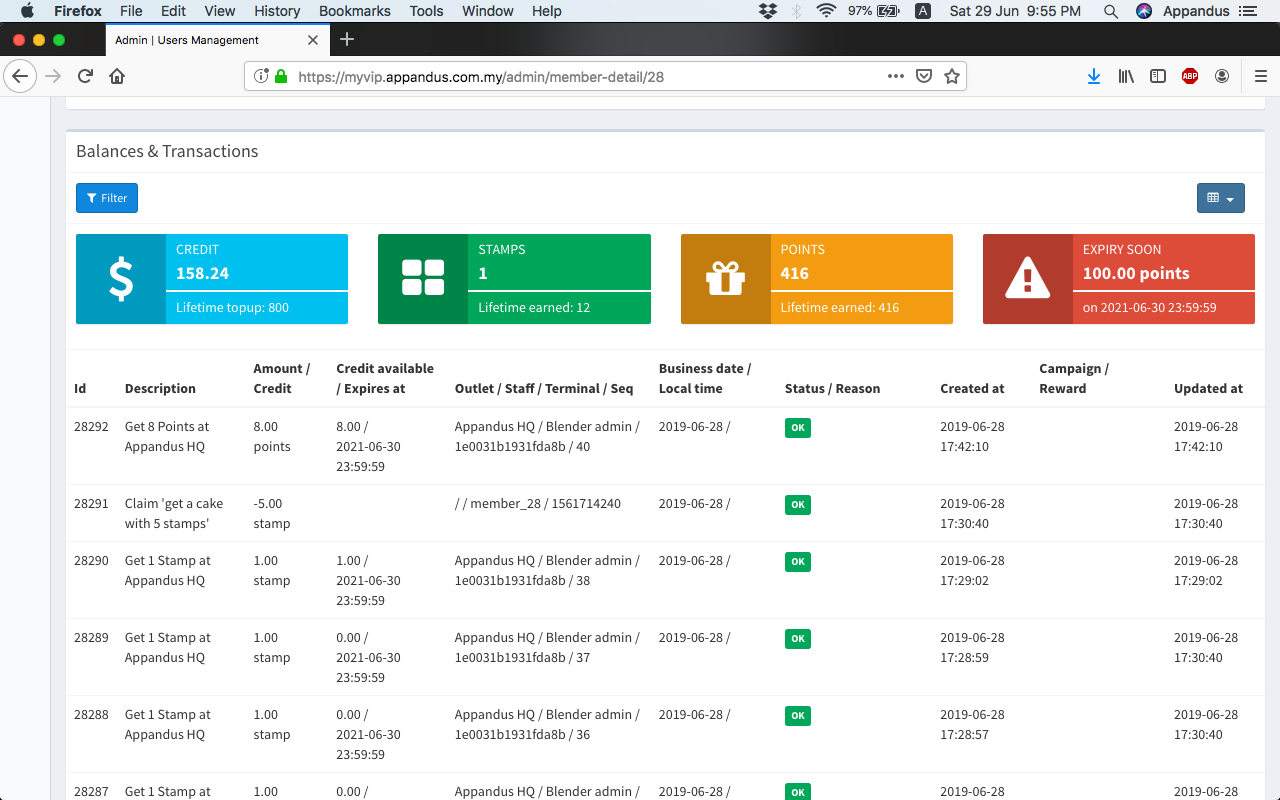Open the Adblock Plus extension
Viewport: 1280px width, 800px height.
point(1190,76)
